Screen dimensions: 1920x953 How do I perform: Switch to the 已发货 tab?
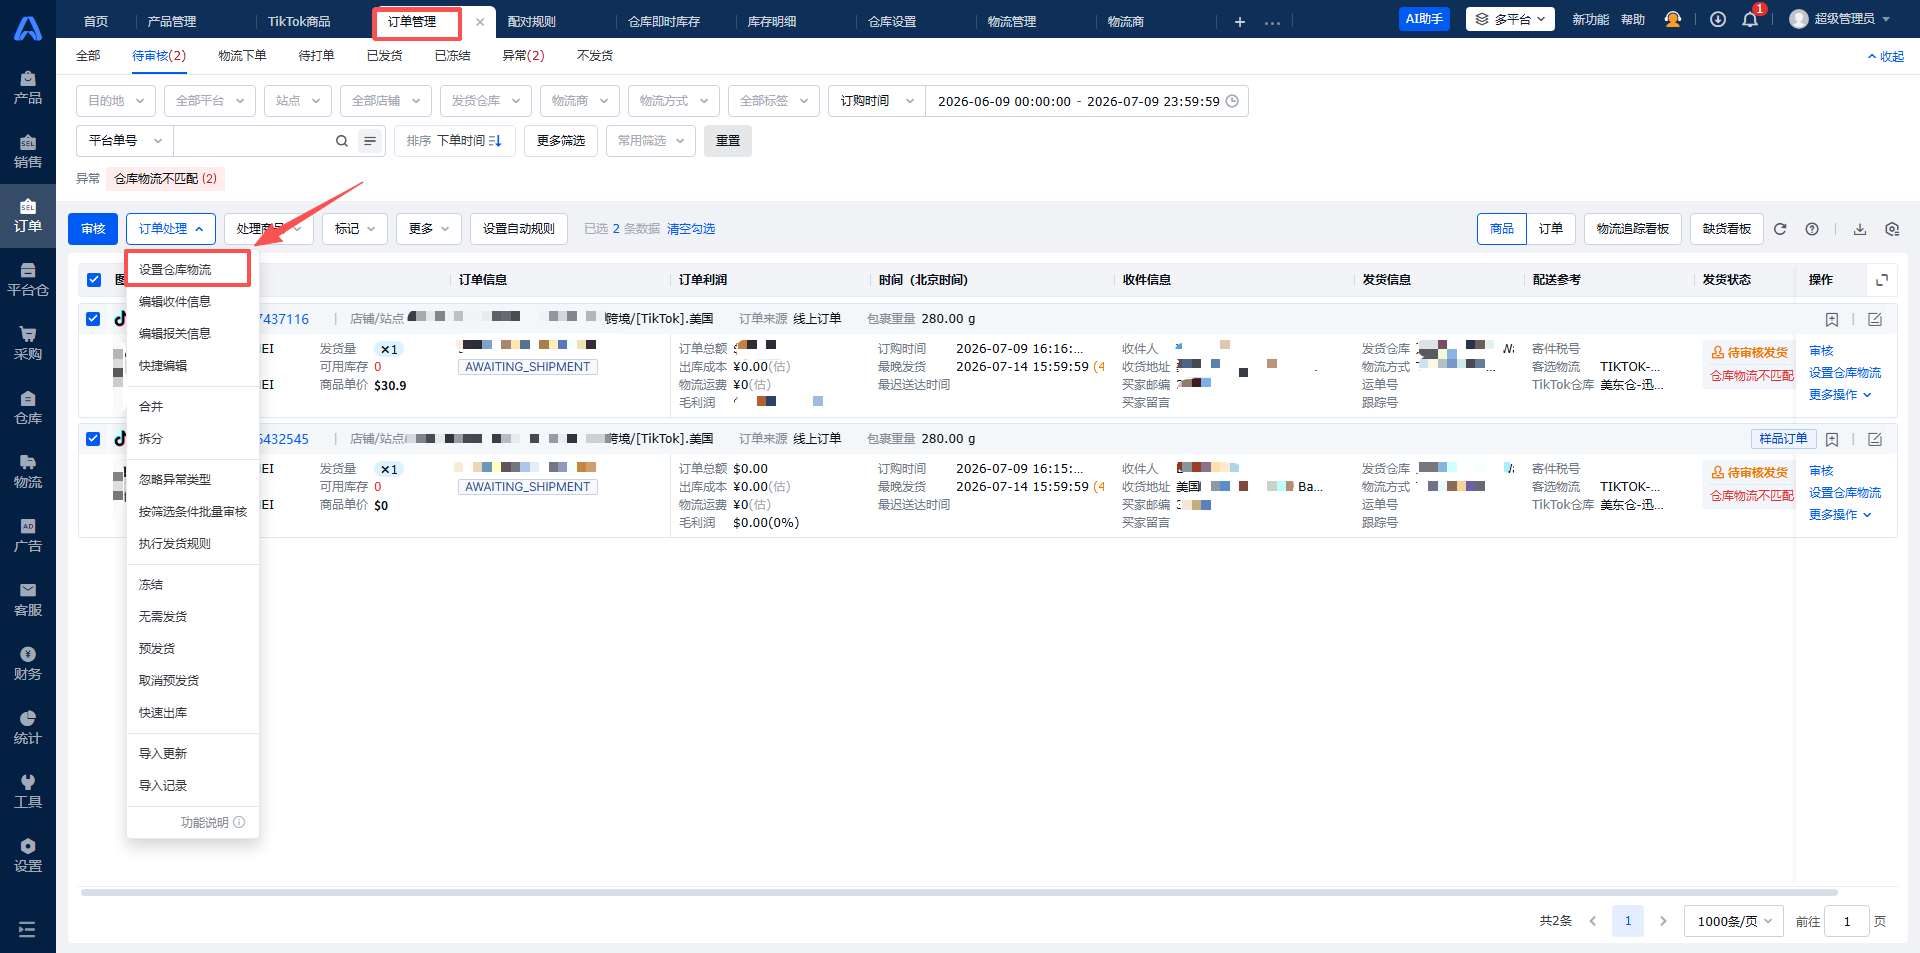[x=384, y=56]
